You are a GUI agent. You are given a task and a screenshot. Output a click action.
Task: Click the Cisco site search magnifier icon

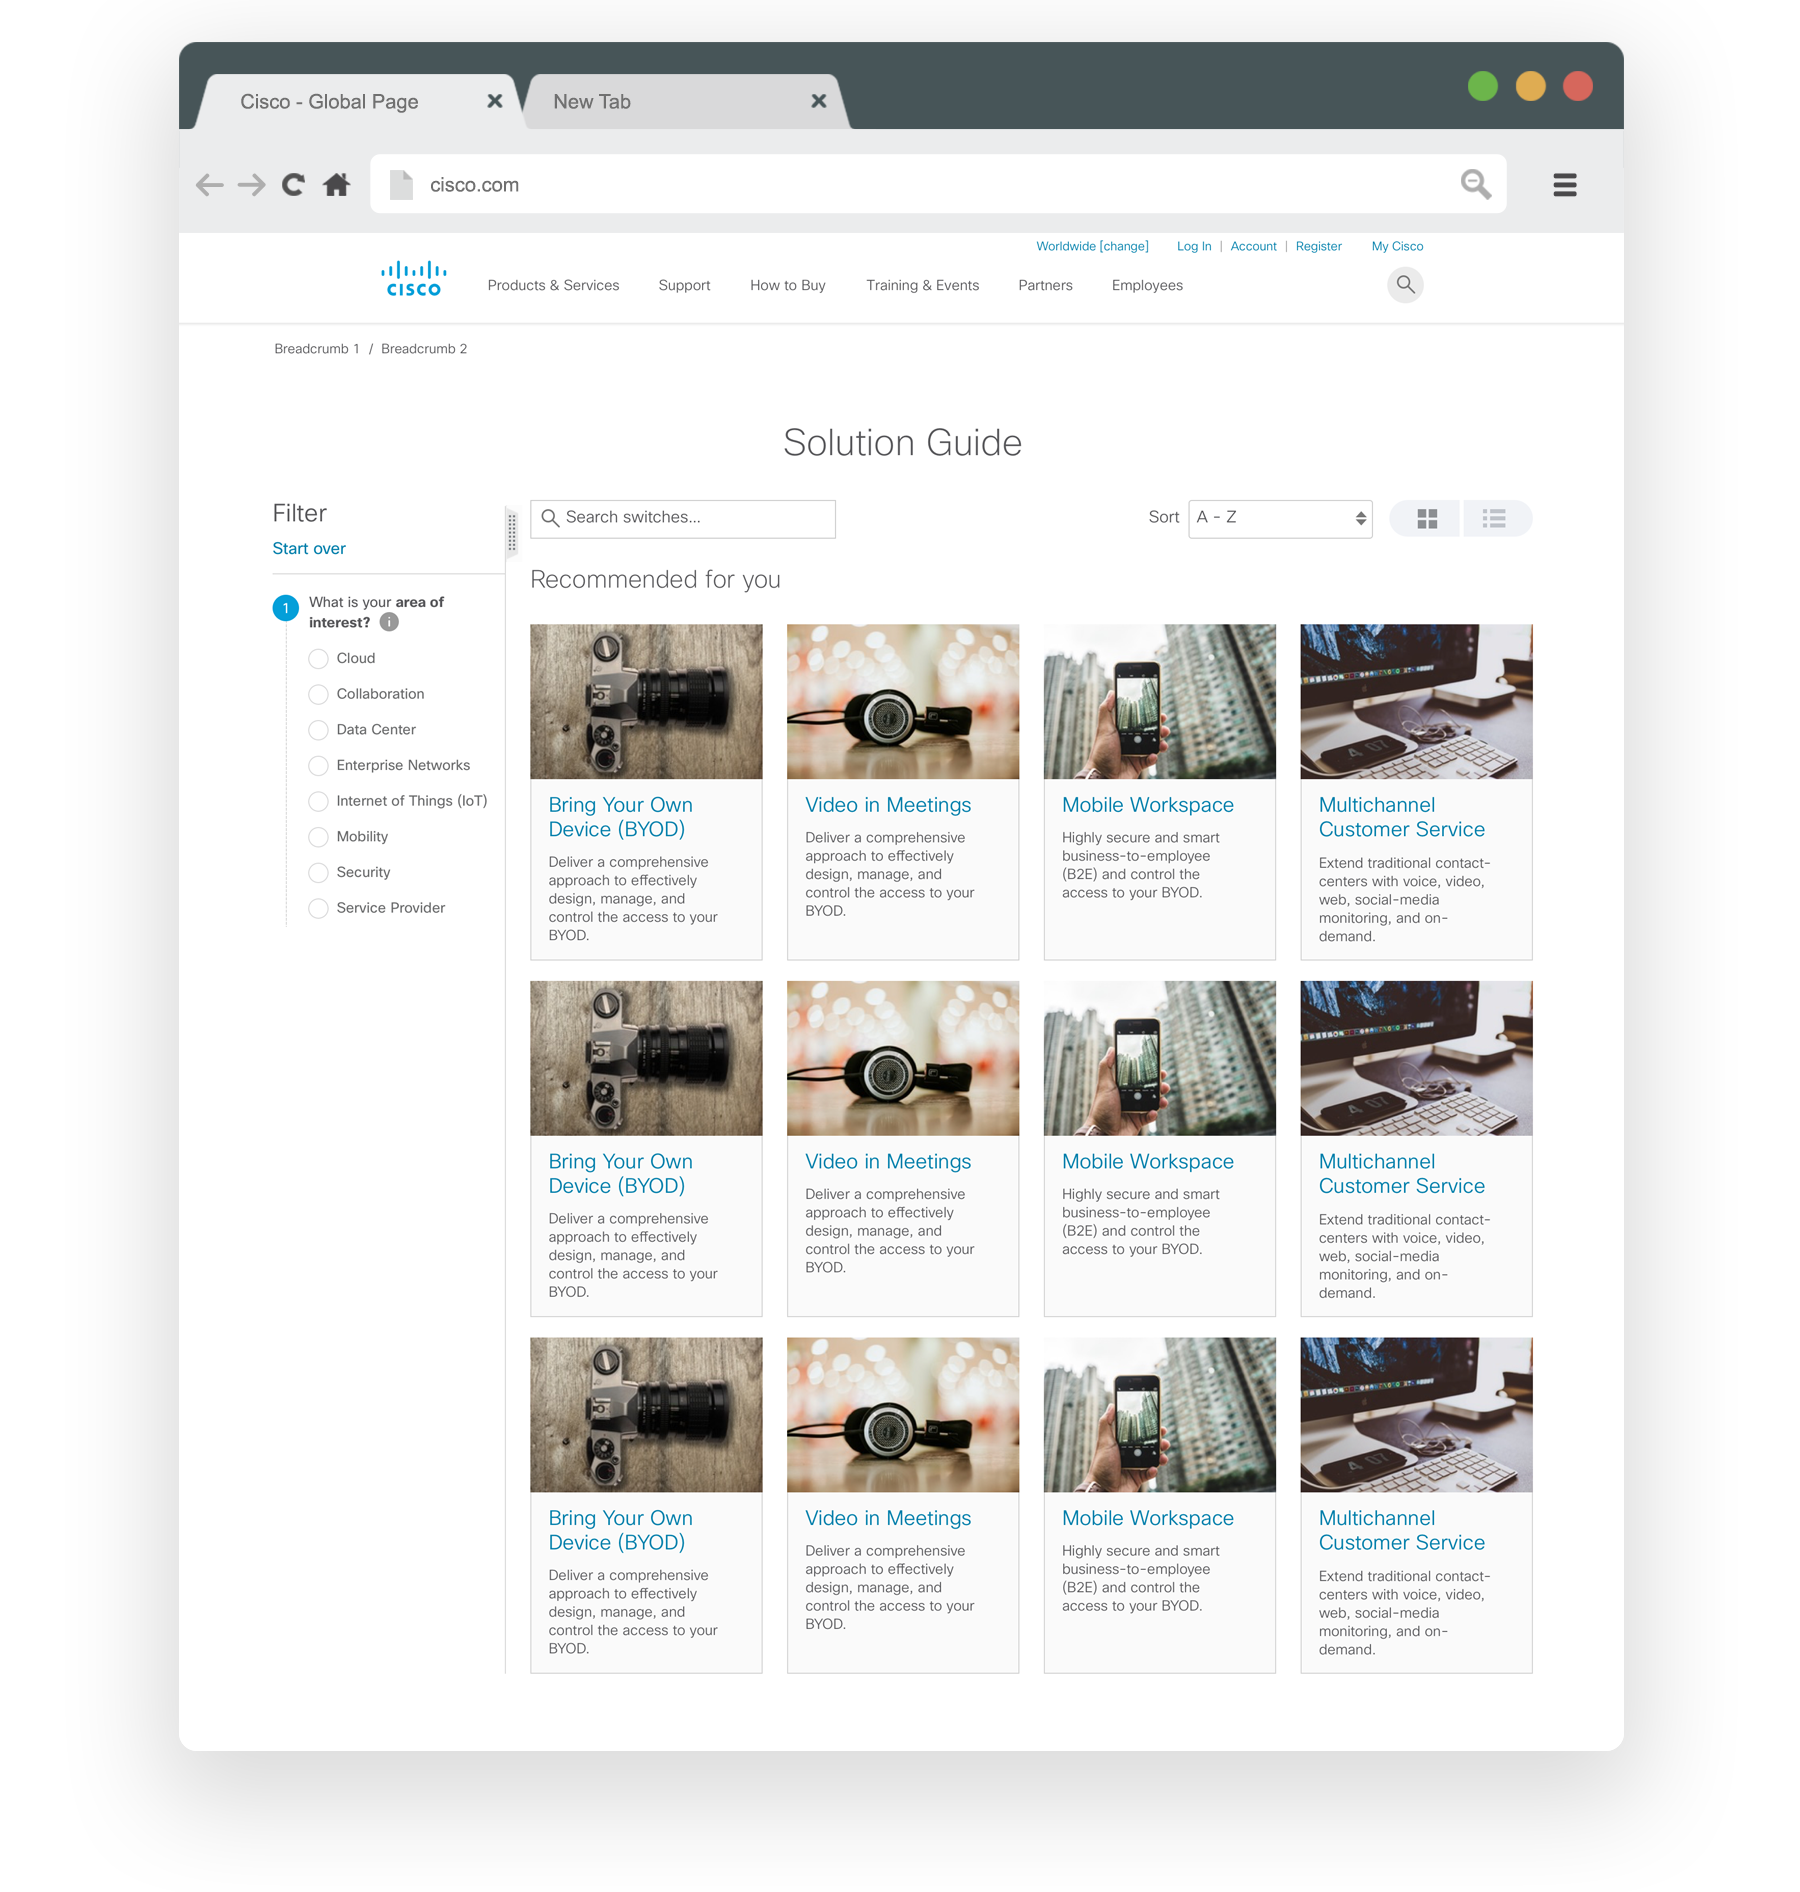point(1405,285)
